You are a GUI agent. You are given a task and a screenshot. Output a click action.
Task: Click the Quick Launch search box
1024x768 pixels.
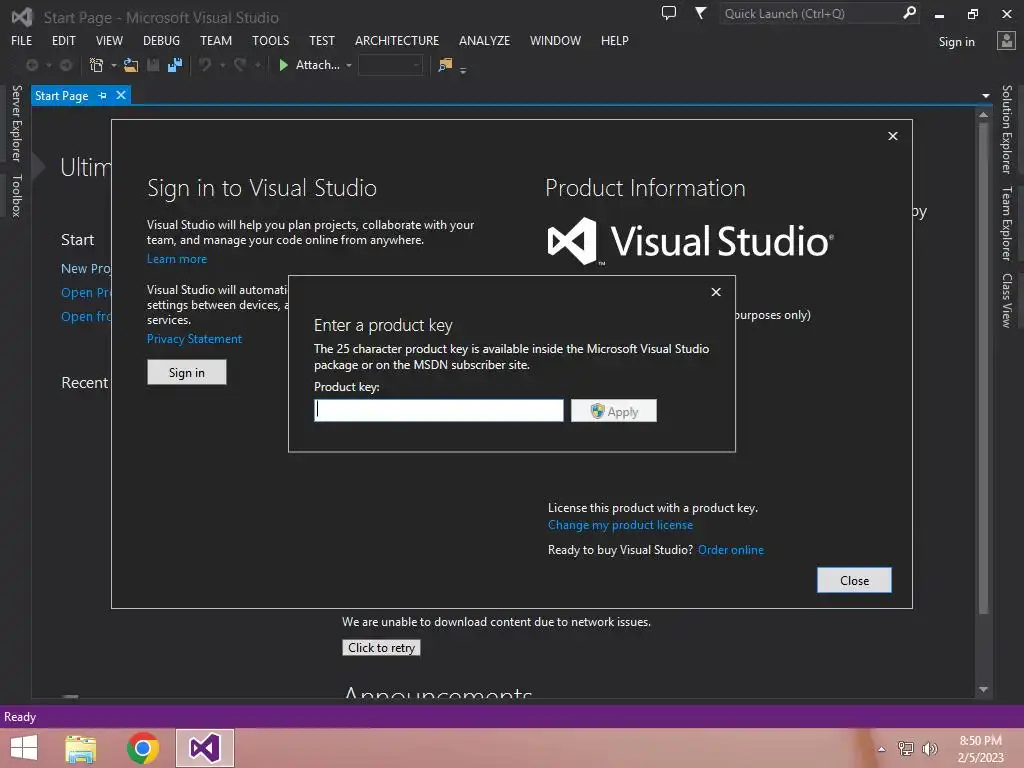point(812,14)
